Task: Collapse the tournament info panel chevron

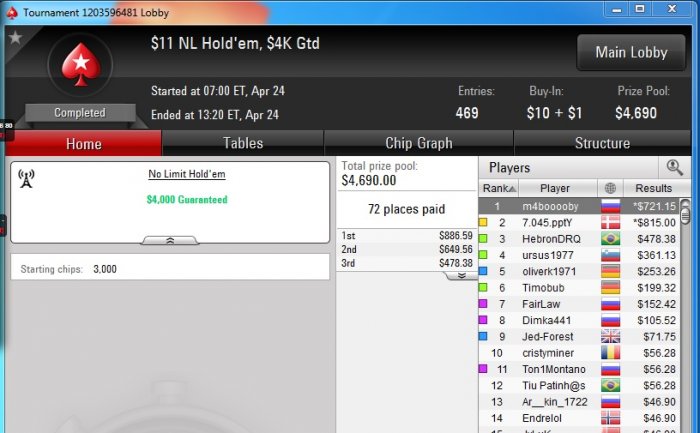Action: tap(170, 241)
